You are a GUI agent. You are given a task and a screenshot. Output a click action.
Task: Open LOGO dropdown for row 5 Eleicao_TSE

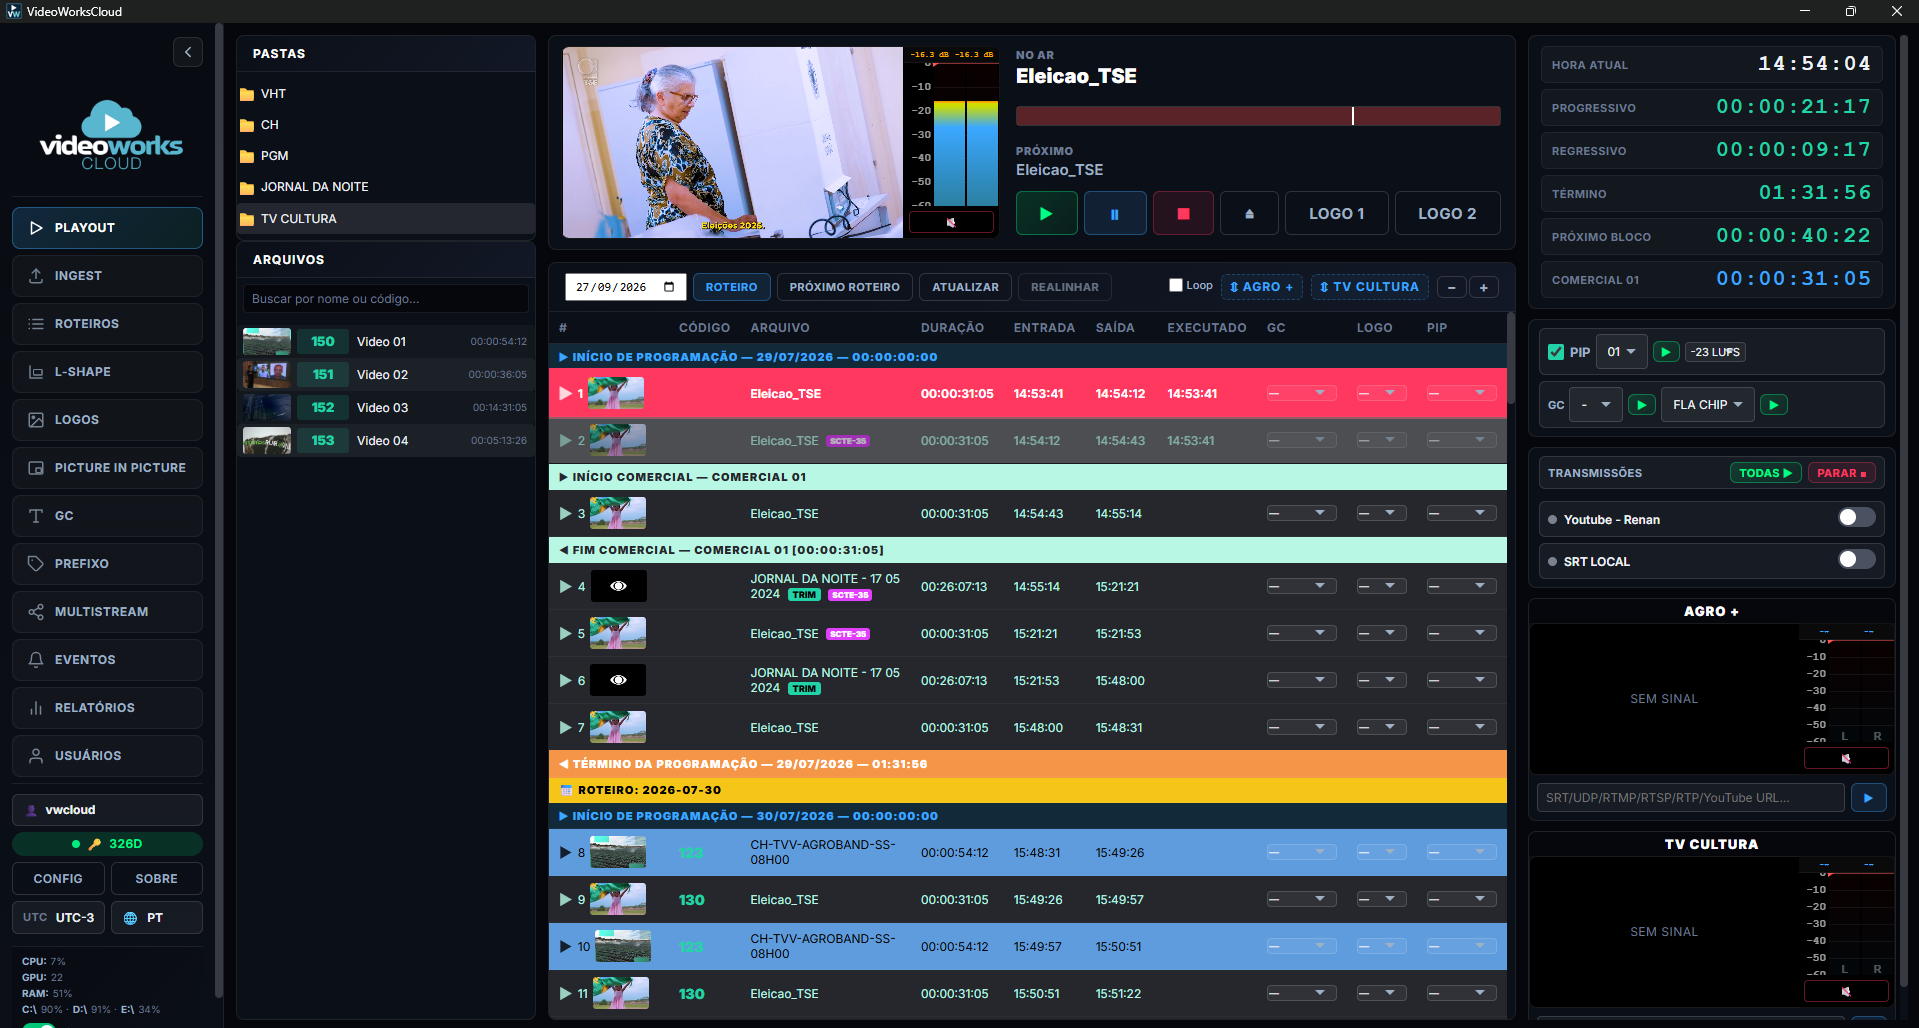pyautogui.click(x=1381, y=634)
